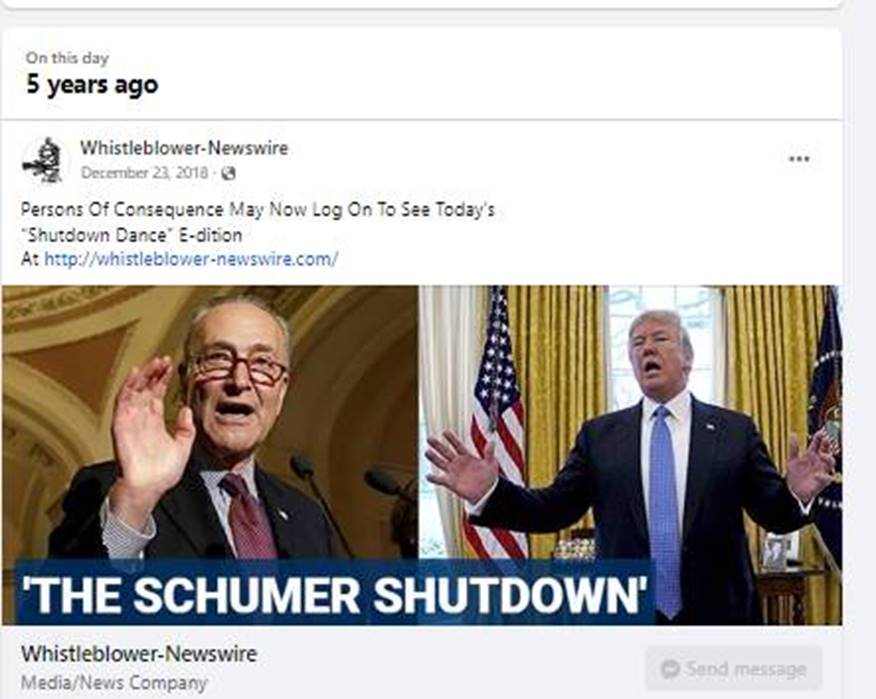Click the Whistleblower-Newswire page name in post header
876x699 pixels.
pos(184,148)
